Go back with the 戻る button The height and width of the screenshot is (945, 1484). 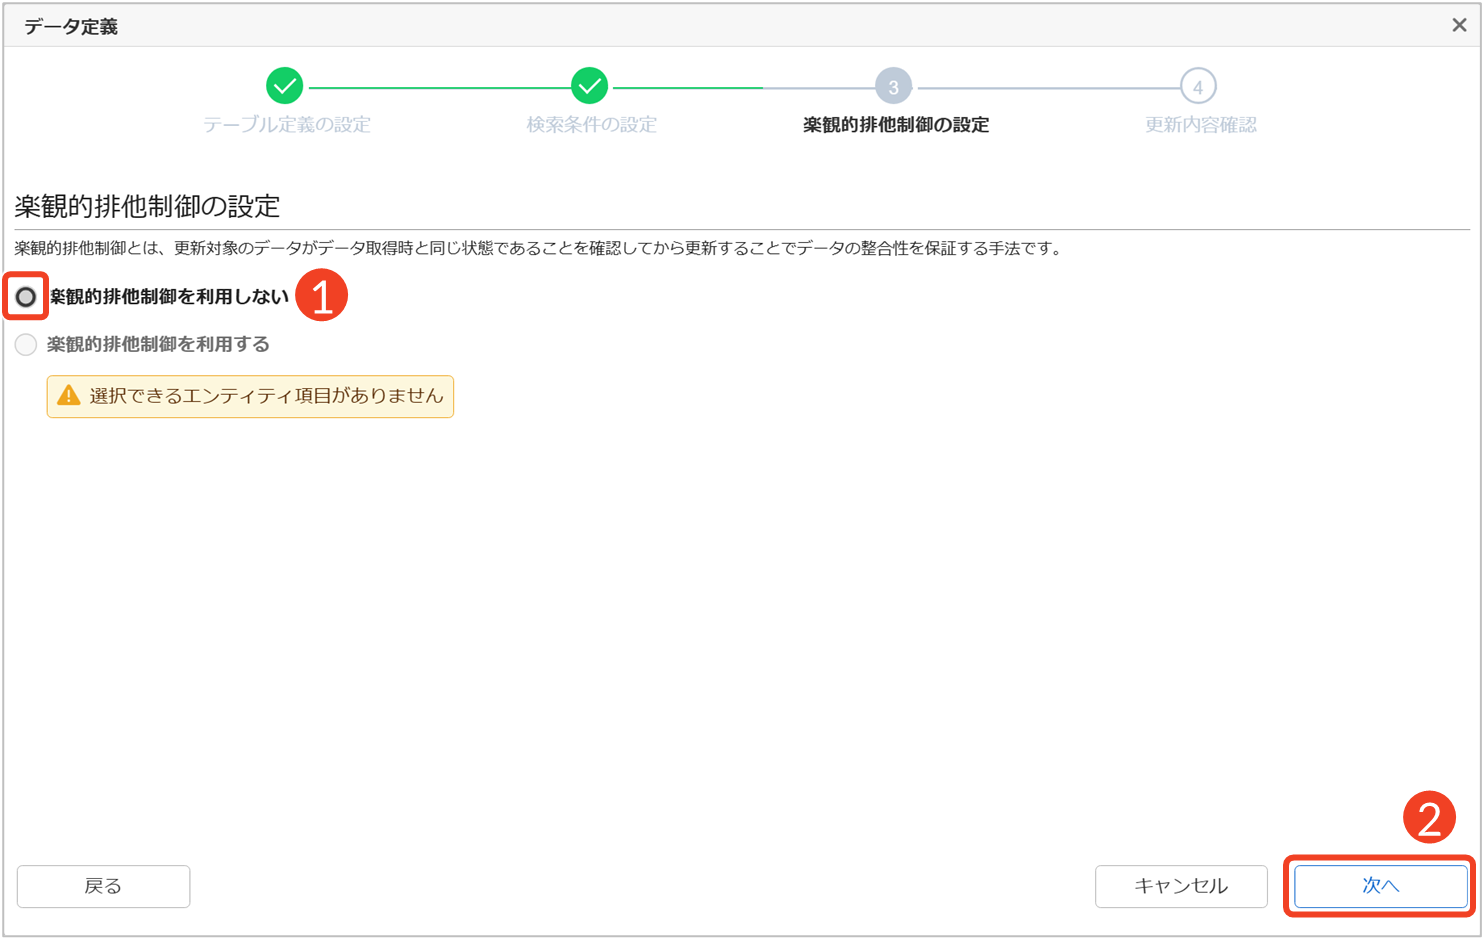click(x=103, y=886)
